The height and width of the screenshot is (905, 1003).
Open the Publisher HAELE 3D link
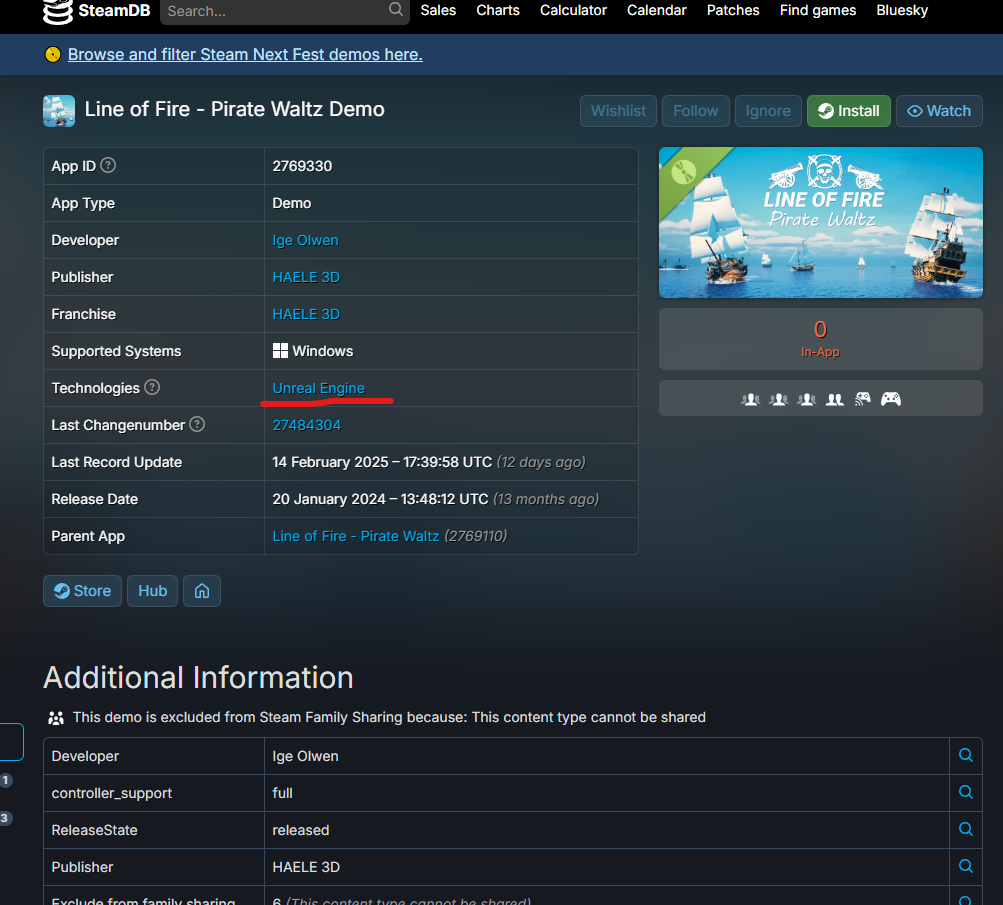(306, 277)
